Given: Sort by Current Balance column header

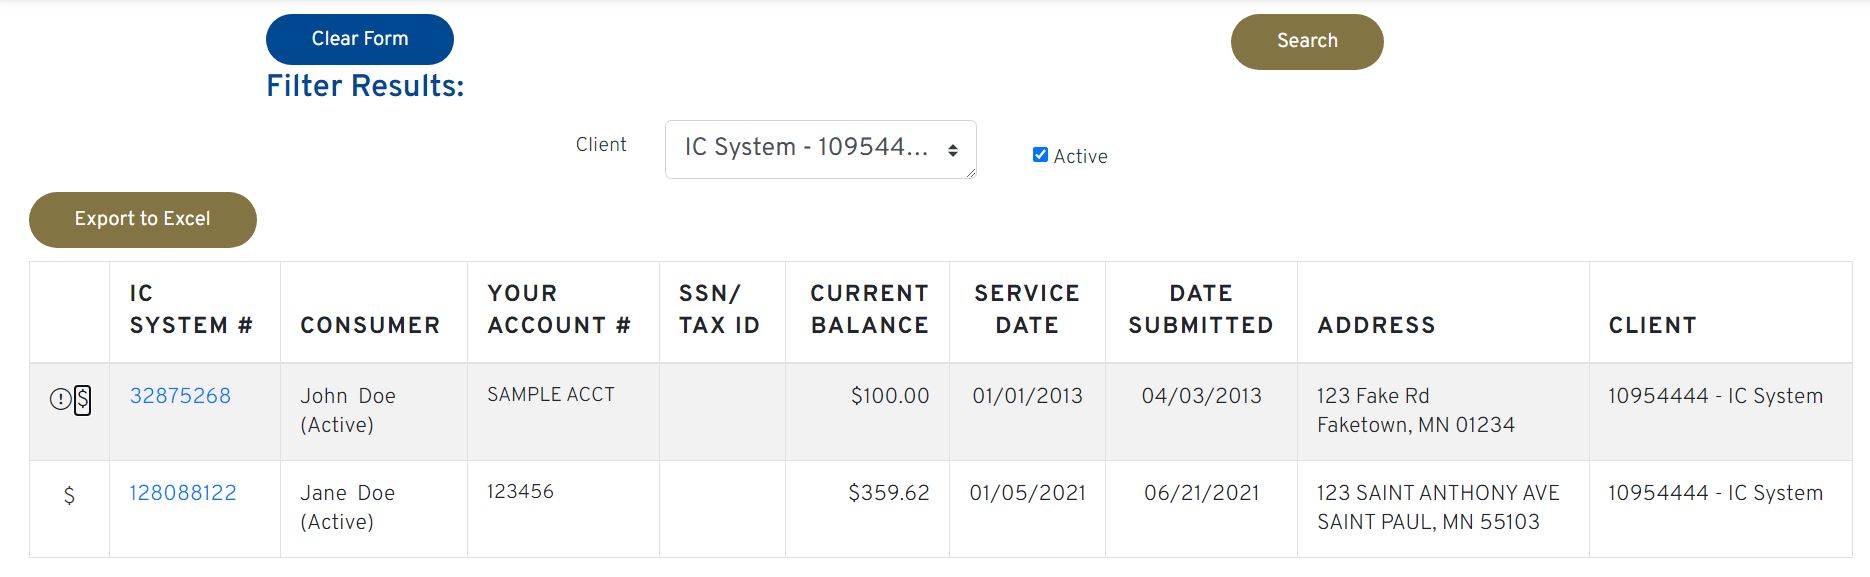Looking at the screenshot, I should tap(869, 310).
